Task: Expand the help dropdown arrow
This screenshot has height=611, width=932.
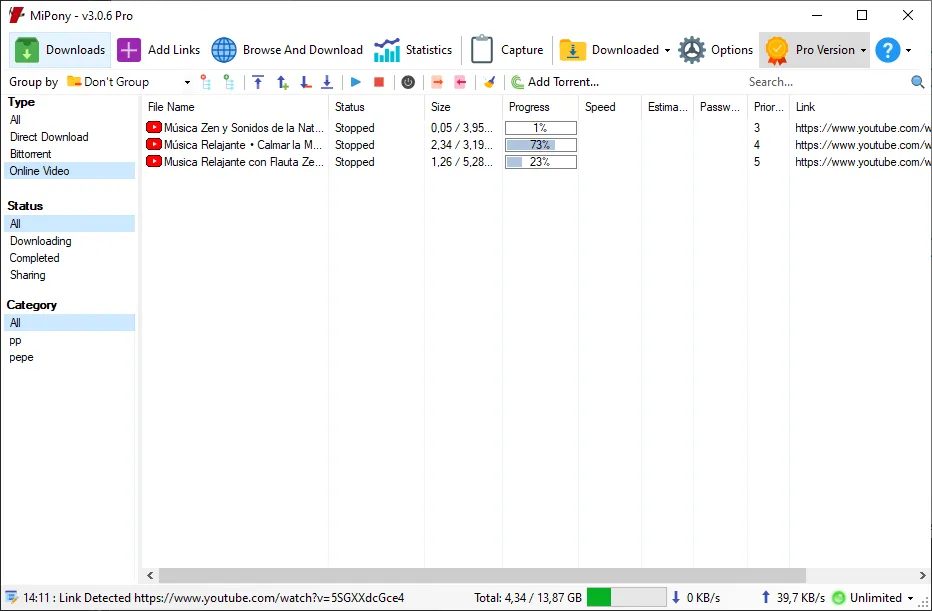Action: tap(908, 51)
